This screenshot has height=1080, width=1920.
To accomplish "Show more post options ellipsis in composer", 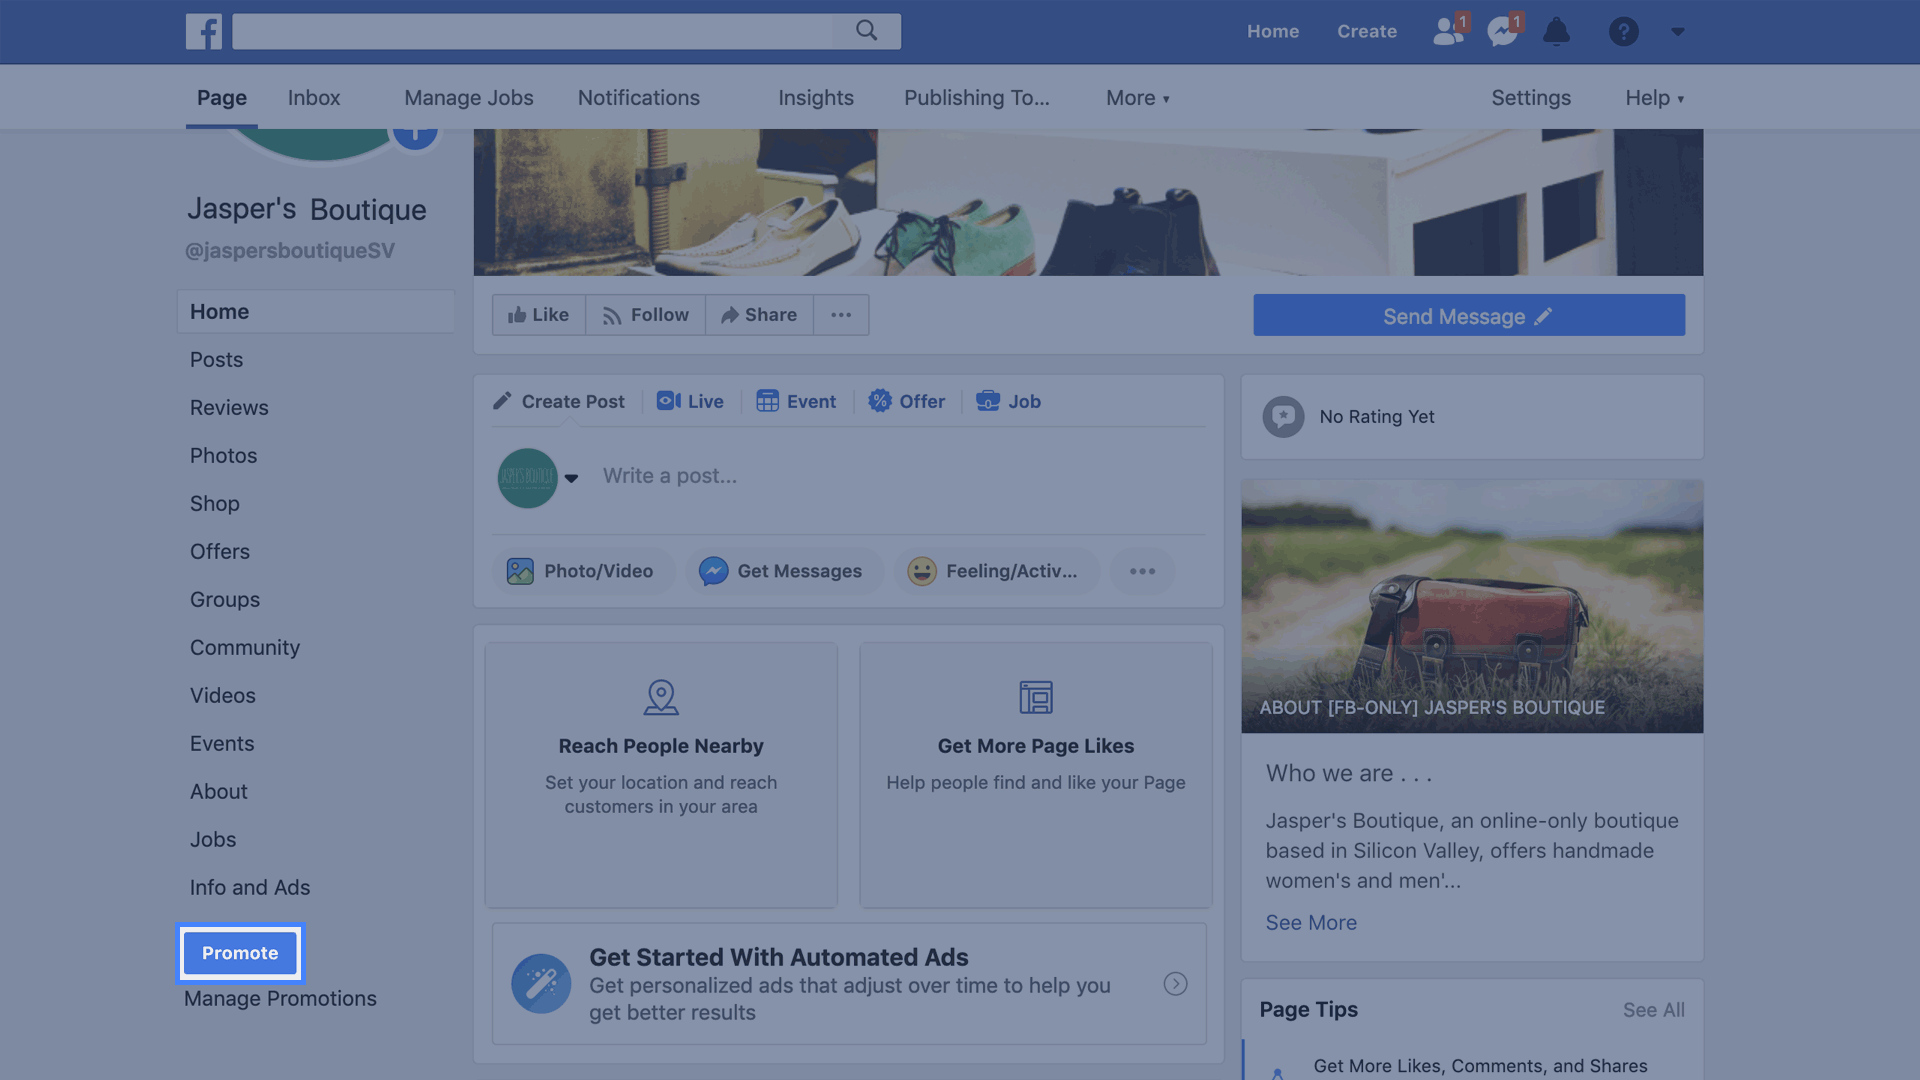I will pos(1142,571).
